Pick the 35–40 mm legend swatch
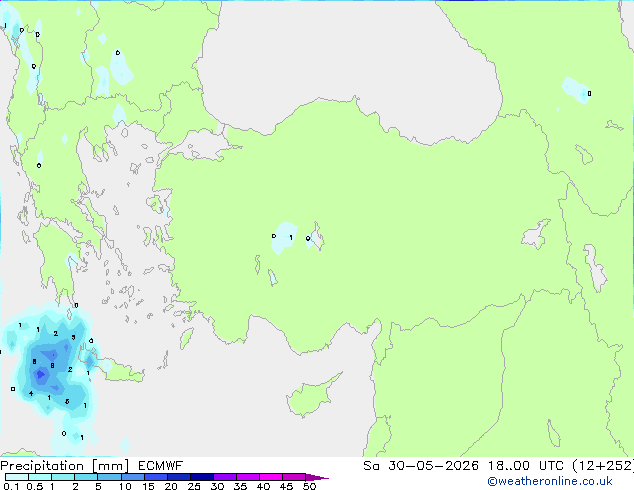This screenshot has height=490, width=634. pos(247,477)
